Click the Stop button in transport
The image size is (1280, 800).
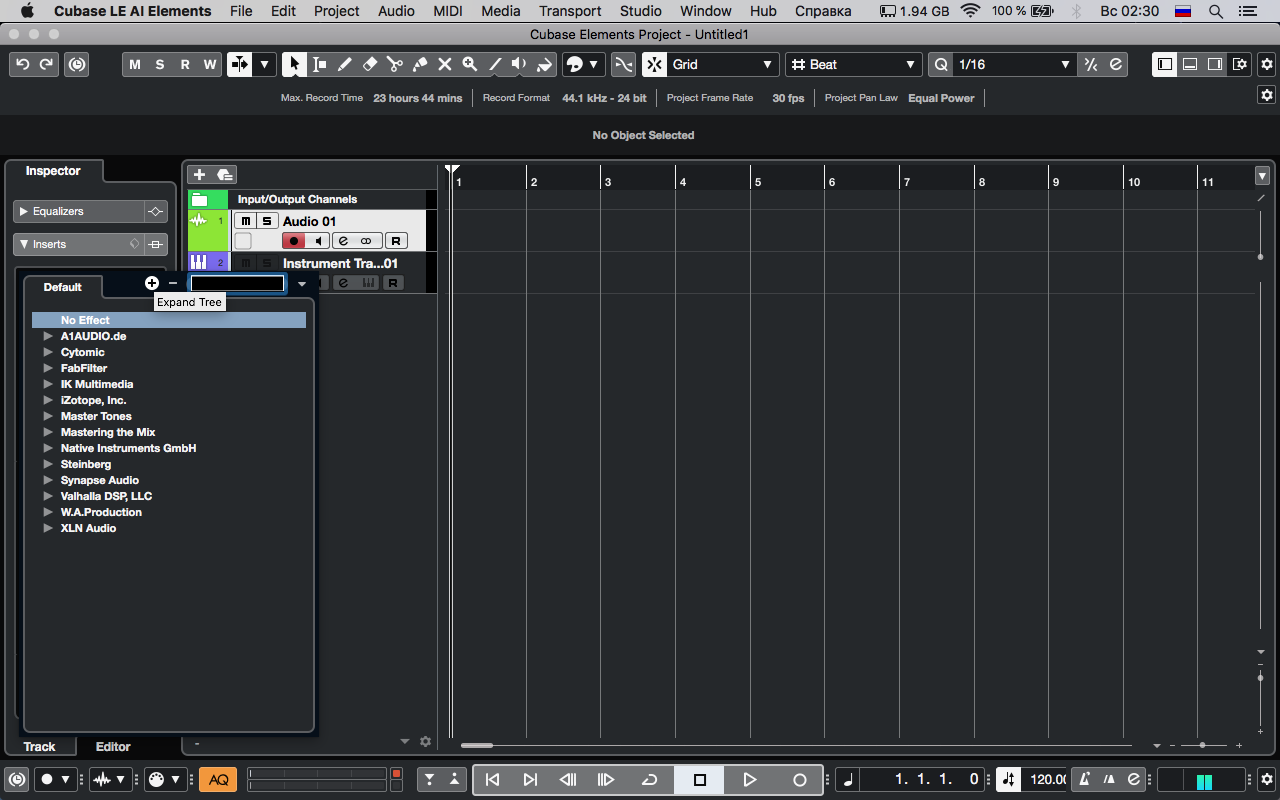(x=700, y=780)
